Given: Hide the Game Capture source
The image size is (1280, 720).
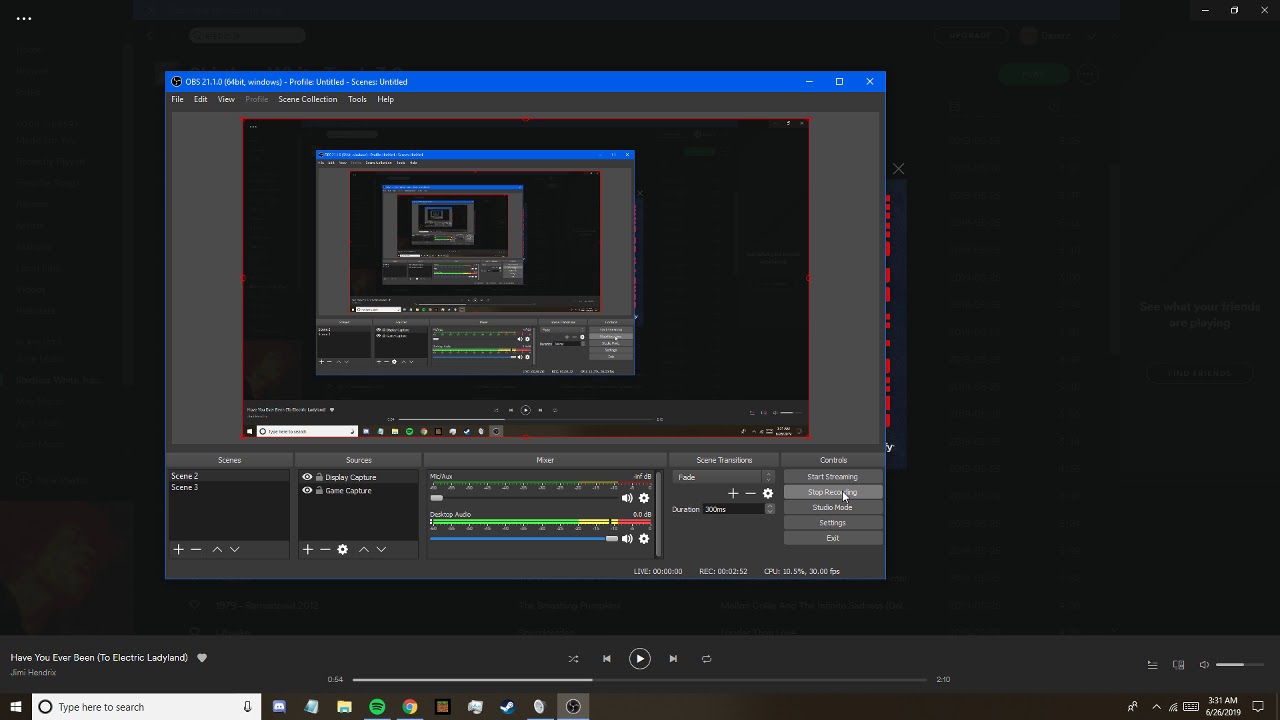Looking at the screenshot, I should click(x=307, y=491).
